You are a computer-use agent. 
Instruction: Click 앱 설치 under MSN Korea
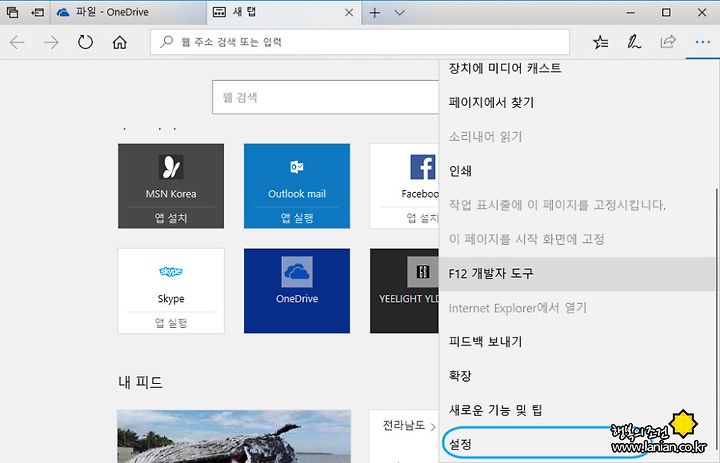[x=171, y=218]
